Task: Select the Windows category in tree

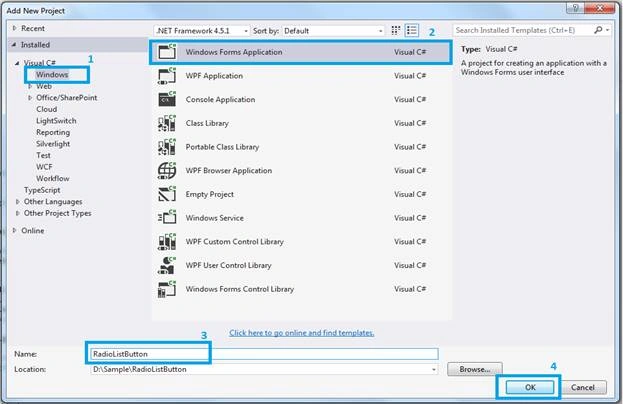Action: coord(52,75)
